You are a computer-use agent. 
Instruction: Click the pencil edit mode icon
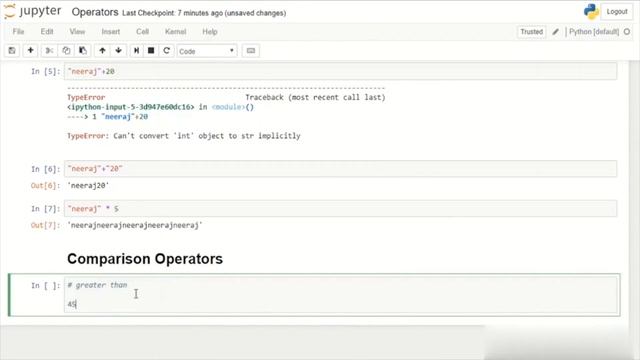[556, 32]
